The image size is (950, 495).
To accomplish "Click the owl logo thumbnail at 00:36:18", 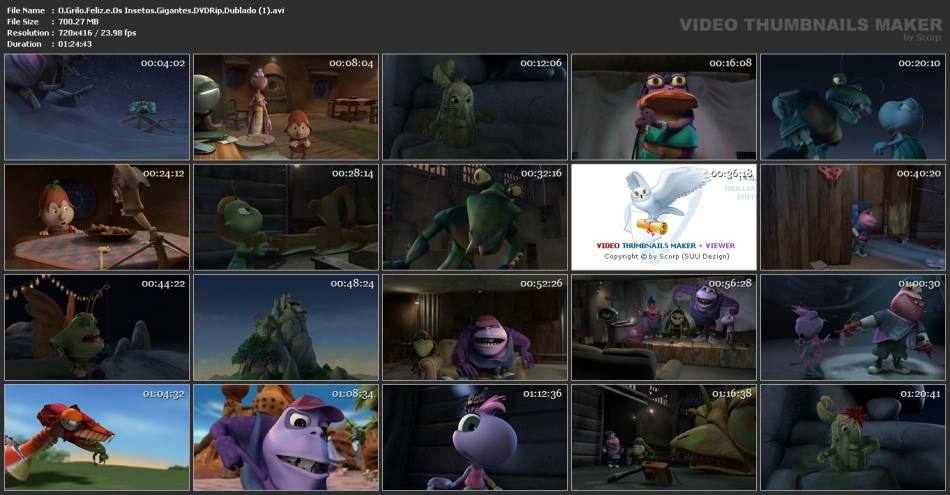I will click(x=664, y=217).
